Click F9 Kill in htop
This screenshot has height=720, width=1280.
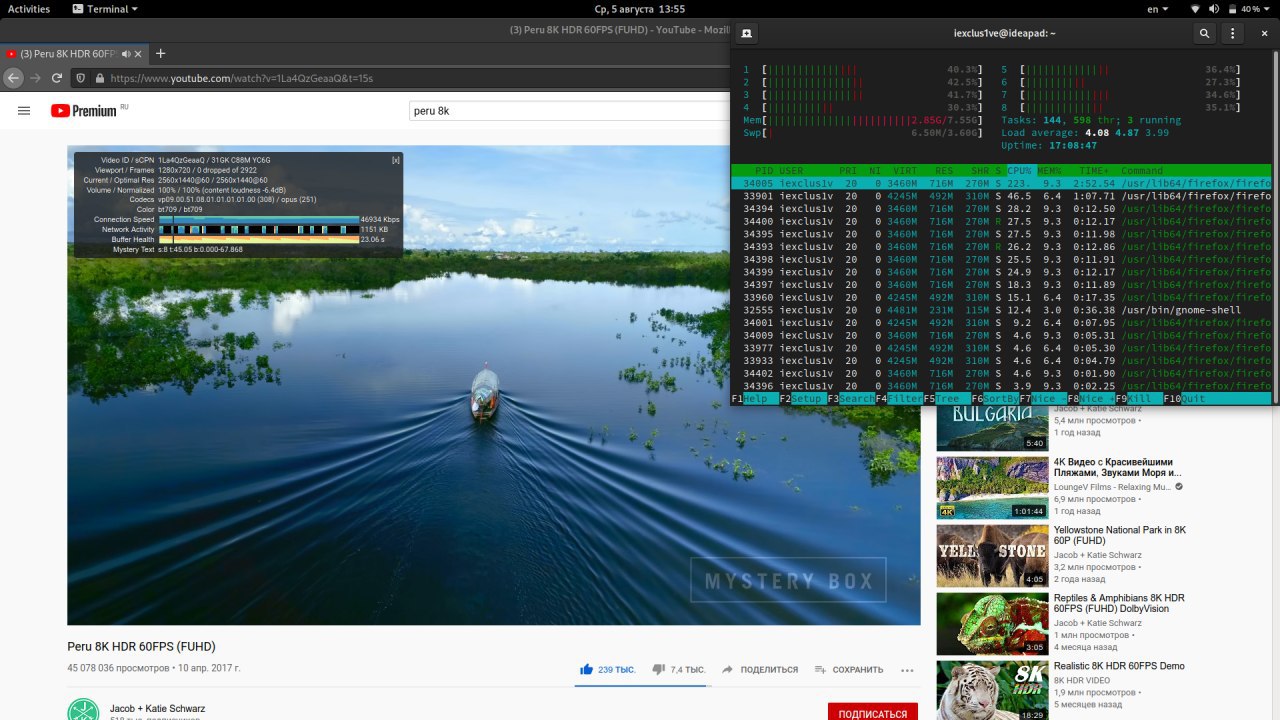coord(1139,398)
